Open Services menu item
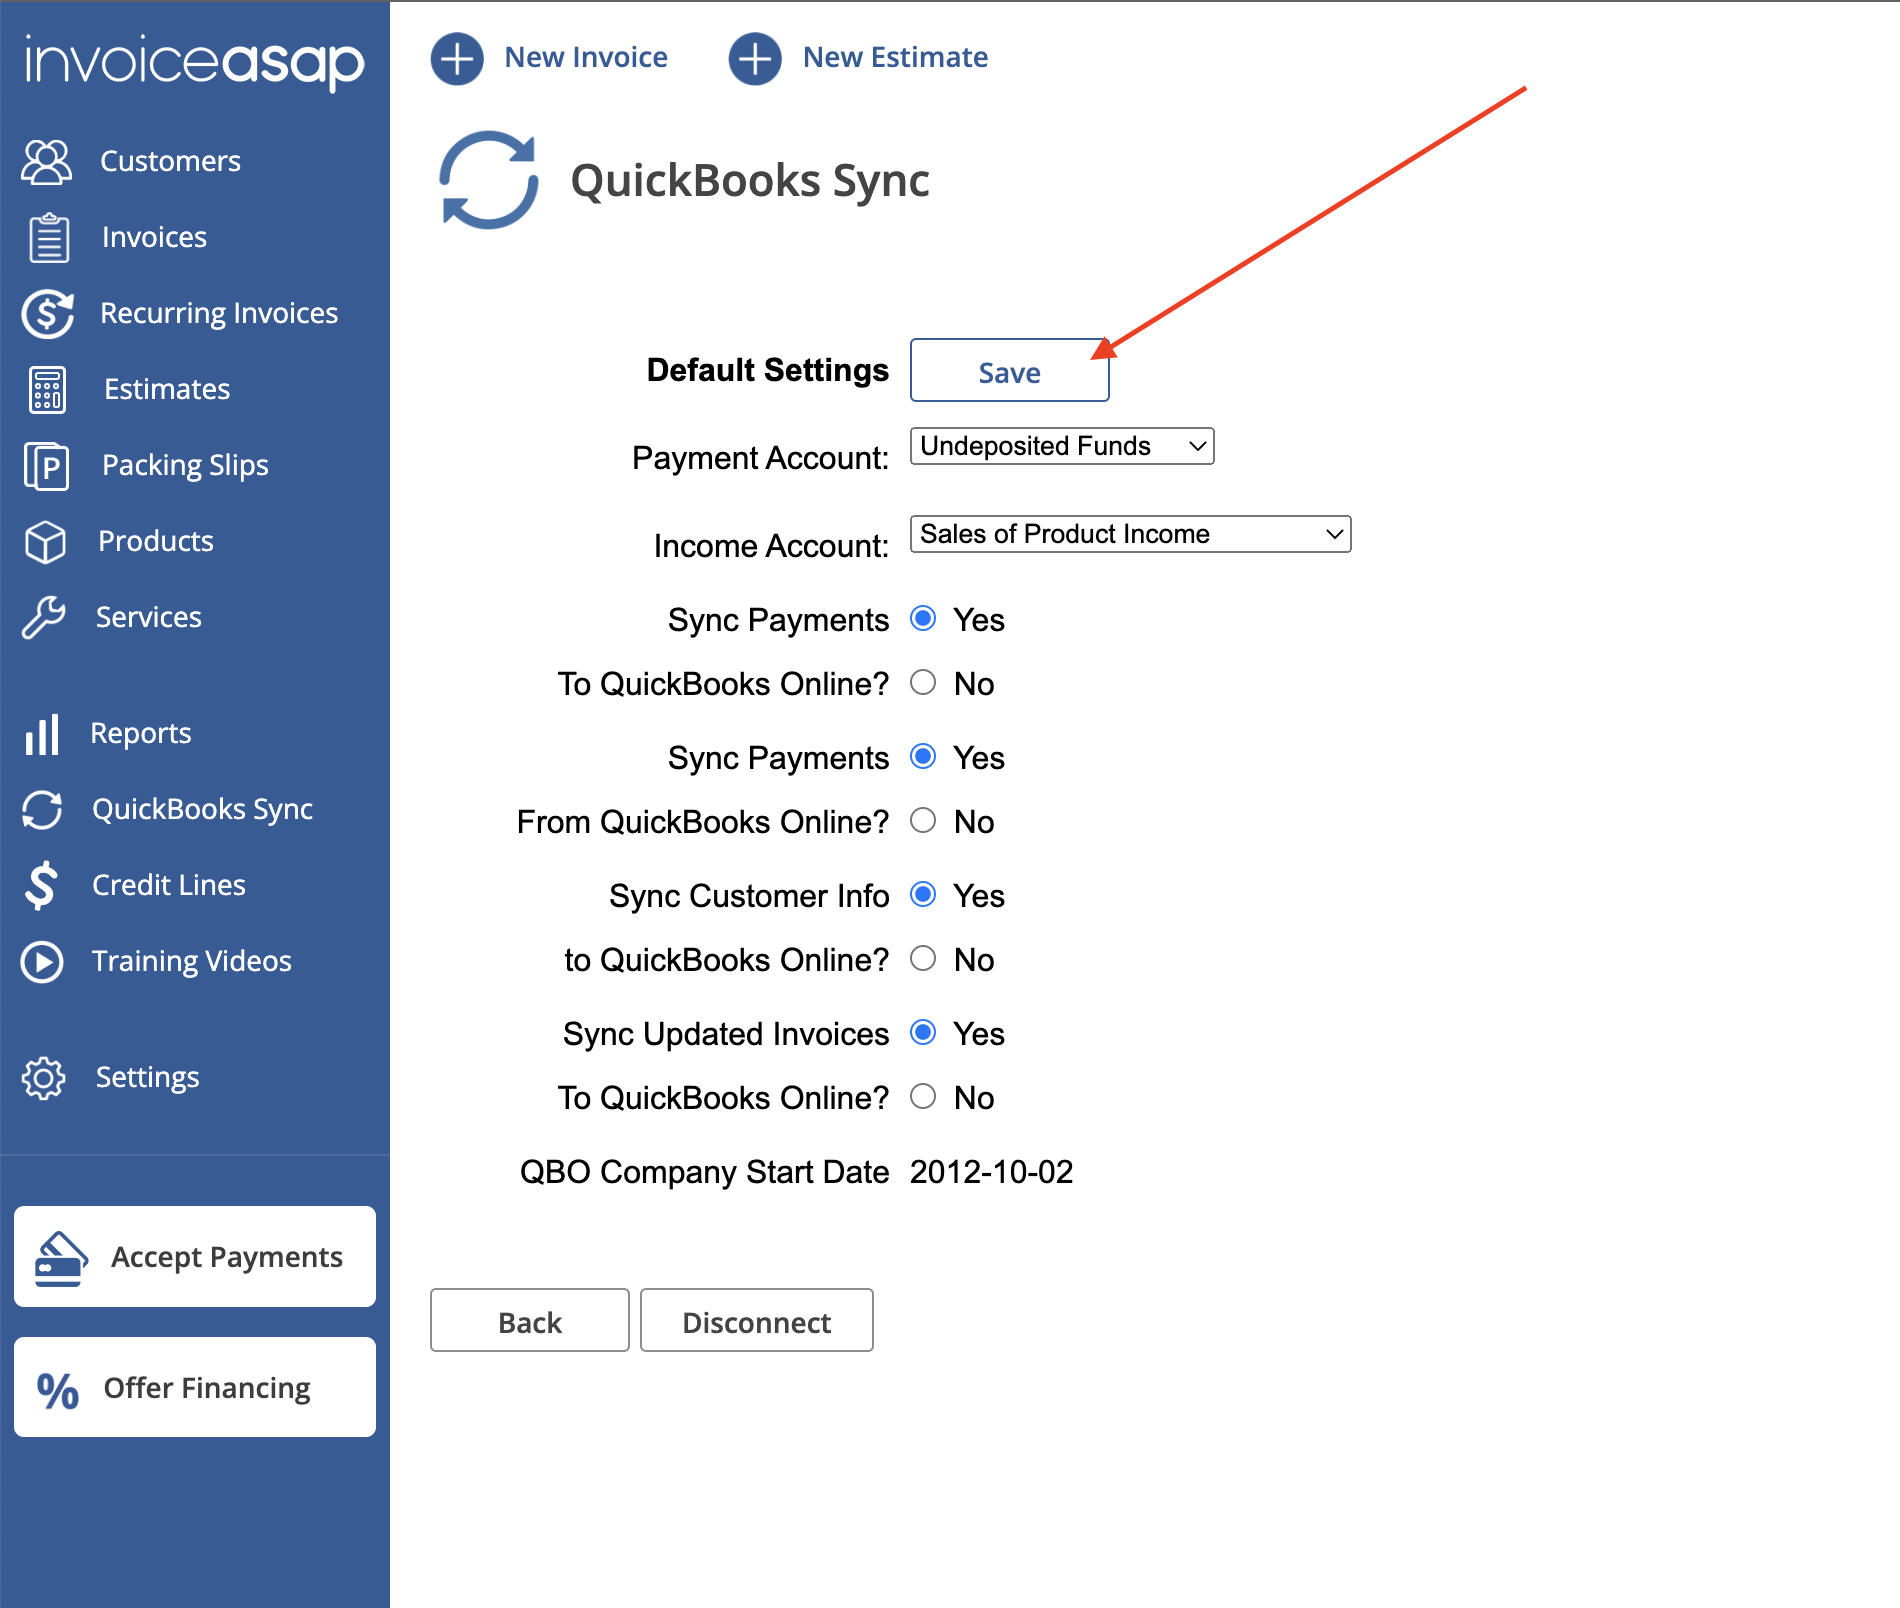The image size is (1900, 1608). click(x=148, y=617)
